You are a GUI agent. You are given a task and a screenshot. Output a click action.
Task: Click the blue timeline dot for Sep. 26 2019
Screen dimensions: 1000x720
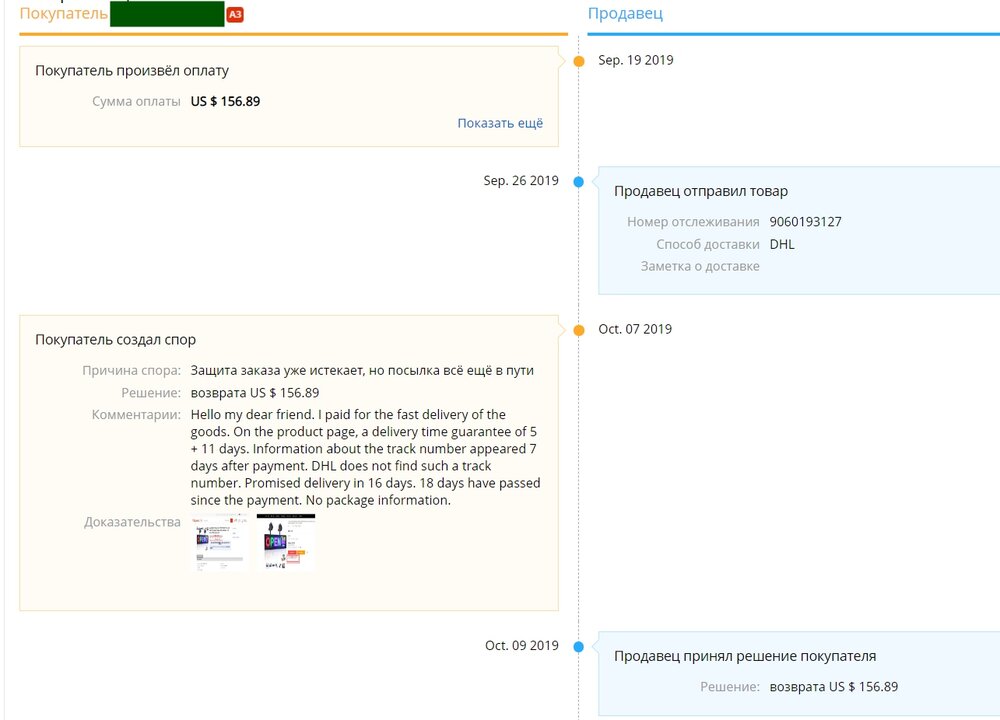[x=578, y=182]
